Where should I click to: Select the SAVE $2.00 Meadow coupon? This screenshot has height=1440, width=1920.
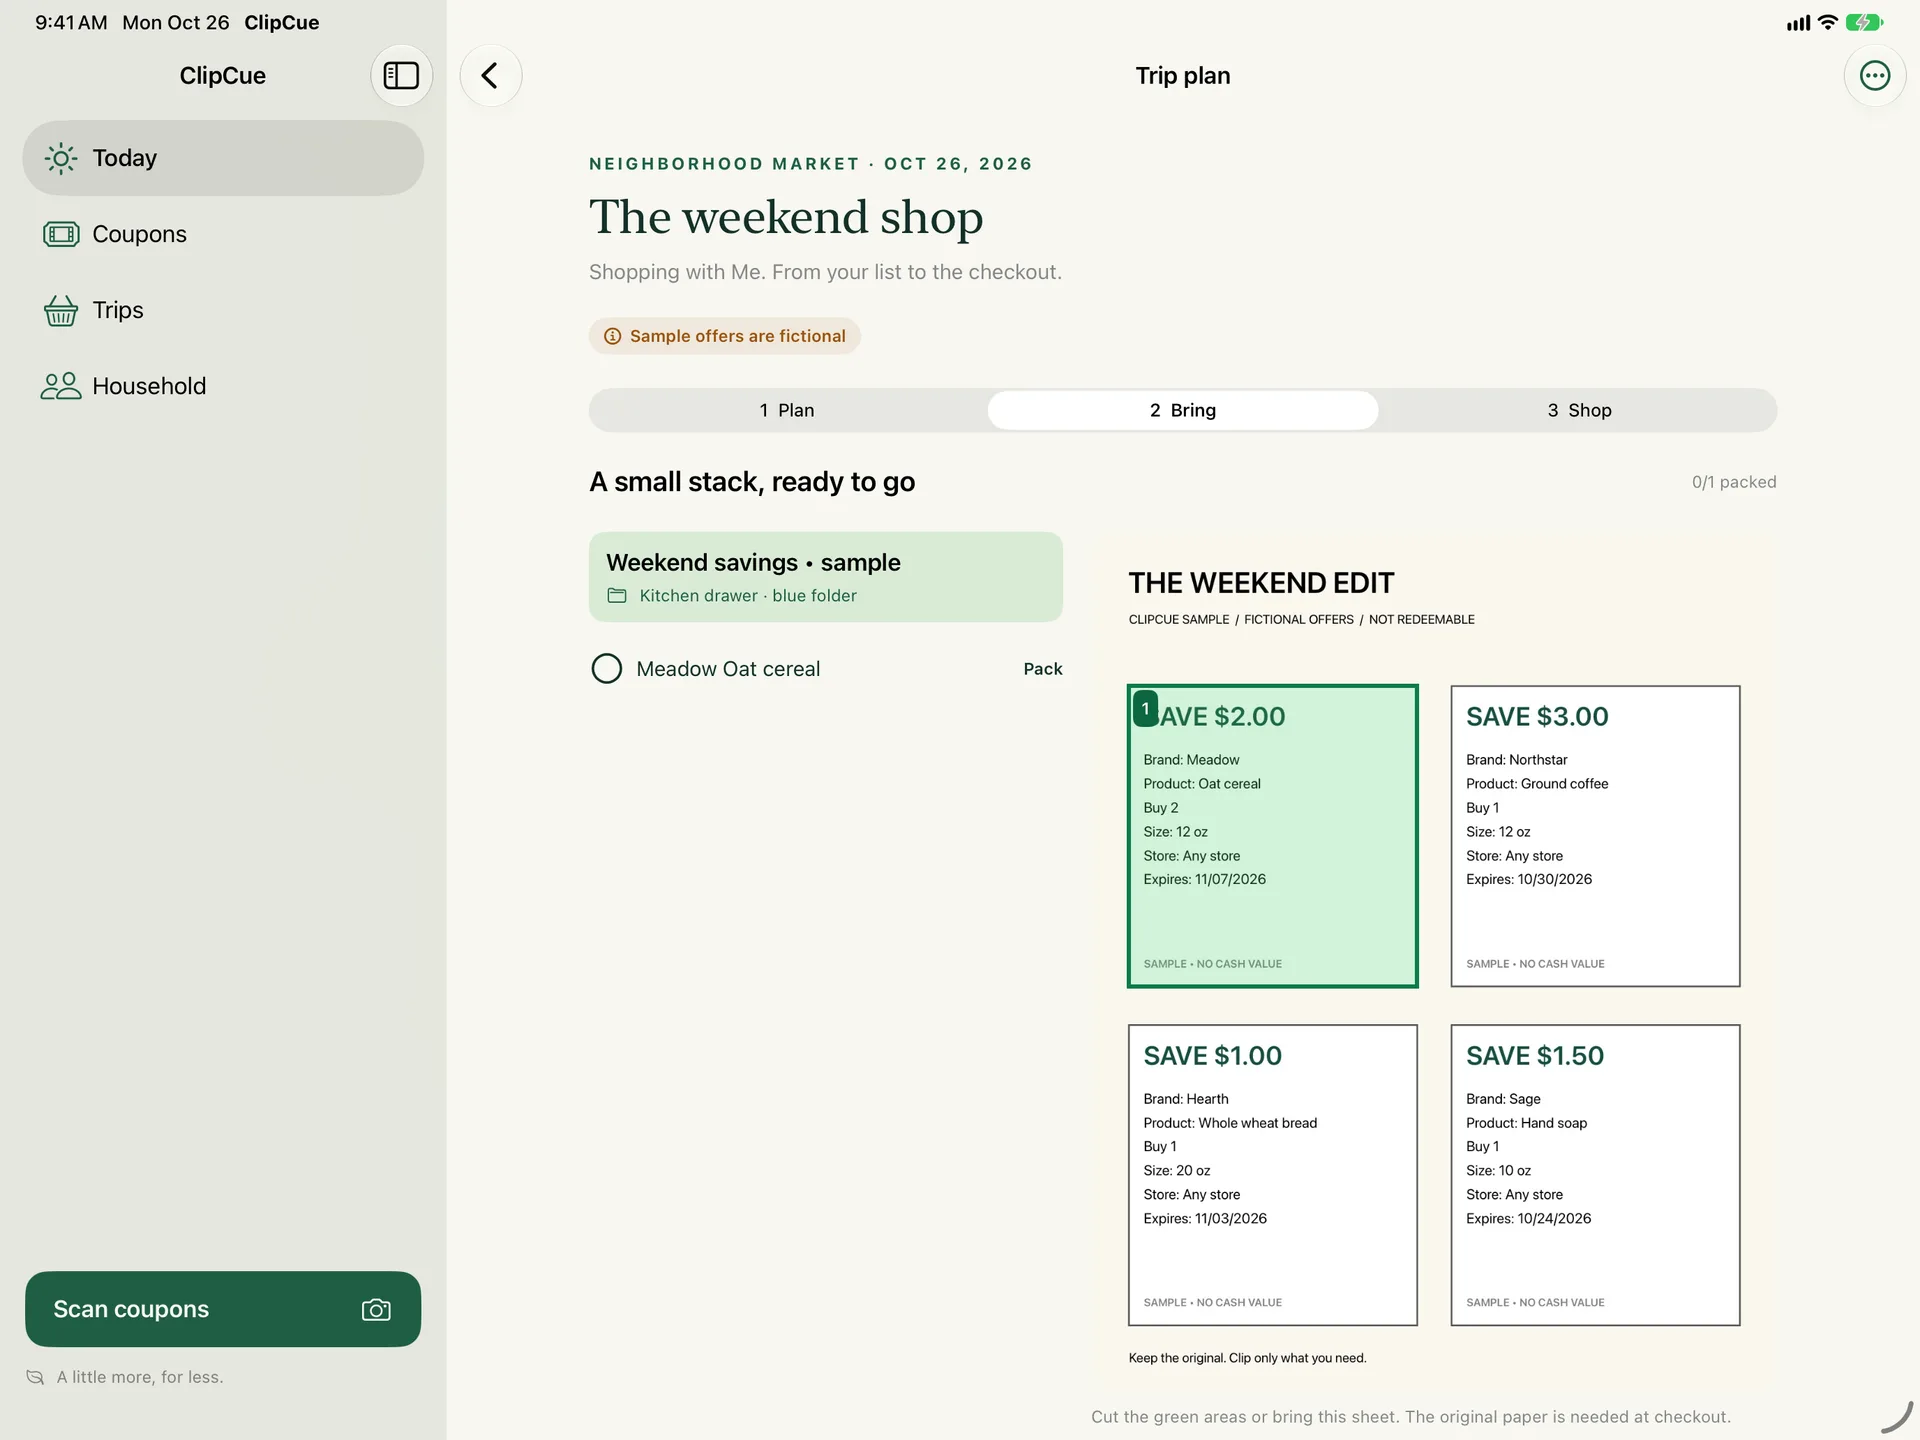coord(1272,836)
